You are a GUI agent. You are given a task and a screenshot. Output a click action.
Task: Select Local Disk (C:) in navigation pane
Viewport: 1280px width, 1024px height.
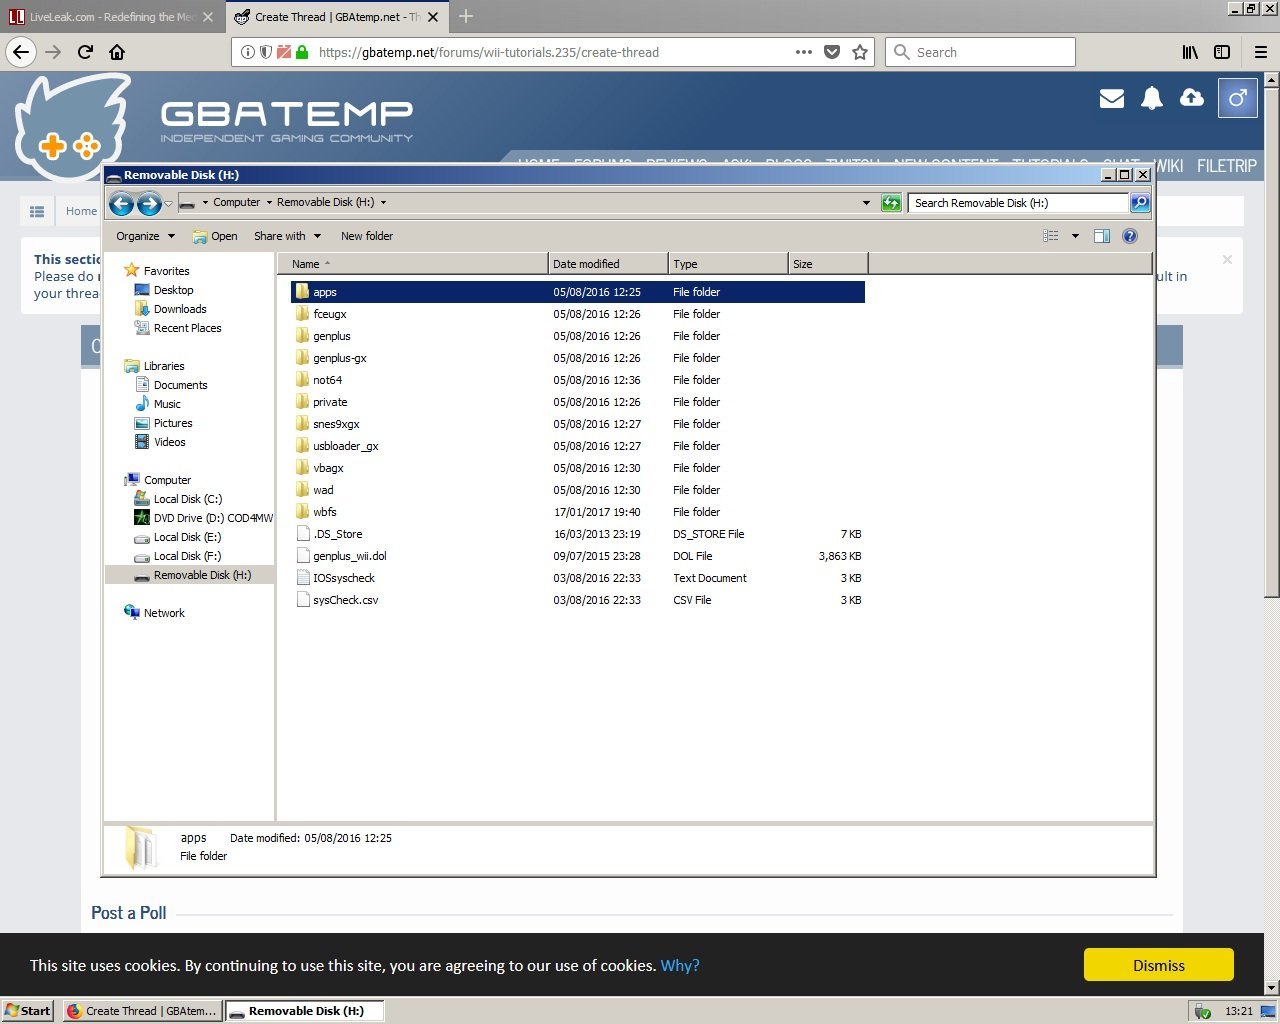coord(188,499)
